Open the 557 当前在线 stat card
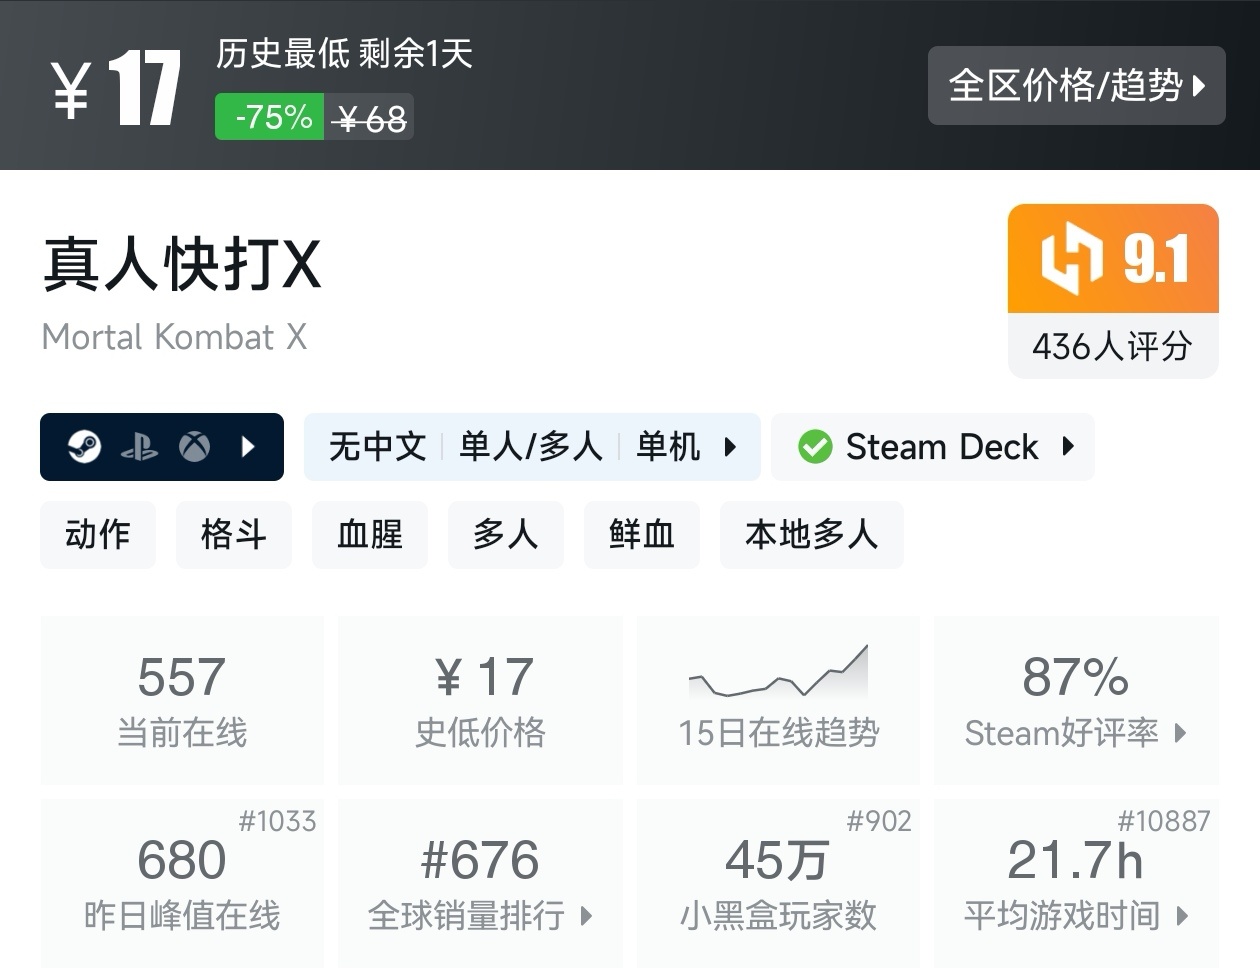 [182, 700]
